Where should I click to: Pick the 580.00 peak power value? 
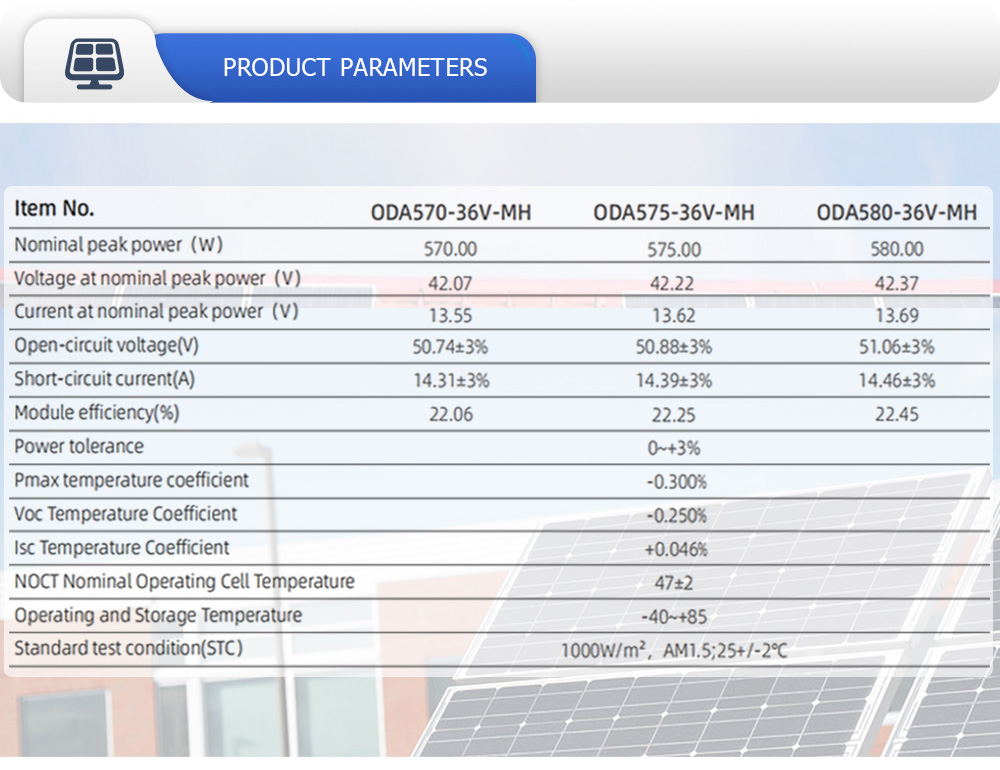pyautogui.click(x=897, y=249)
